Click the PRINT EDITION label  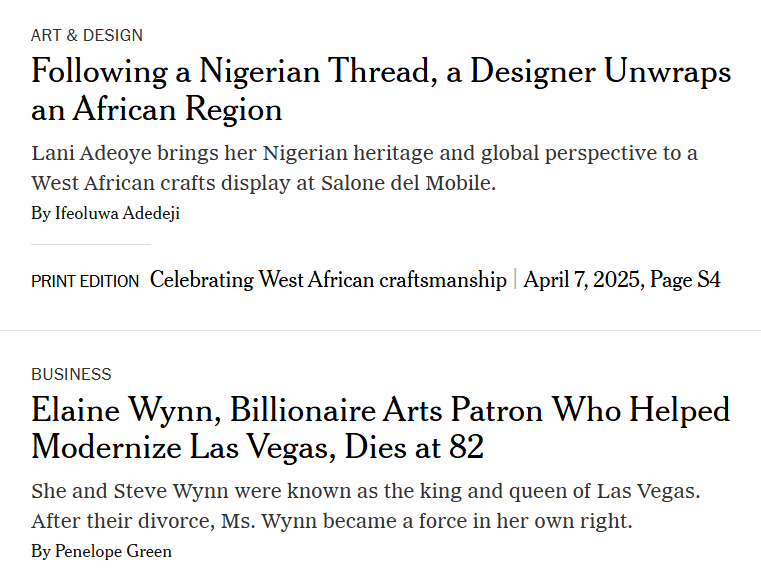pyautogui.click(x=85, y=281)
